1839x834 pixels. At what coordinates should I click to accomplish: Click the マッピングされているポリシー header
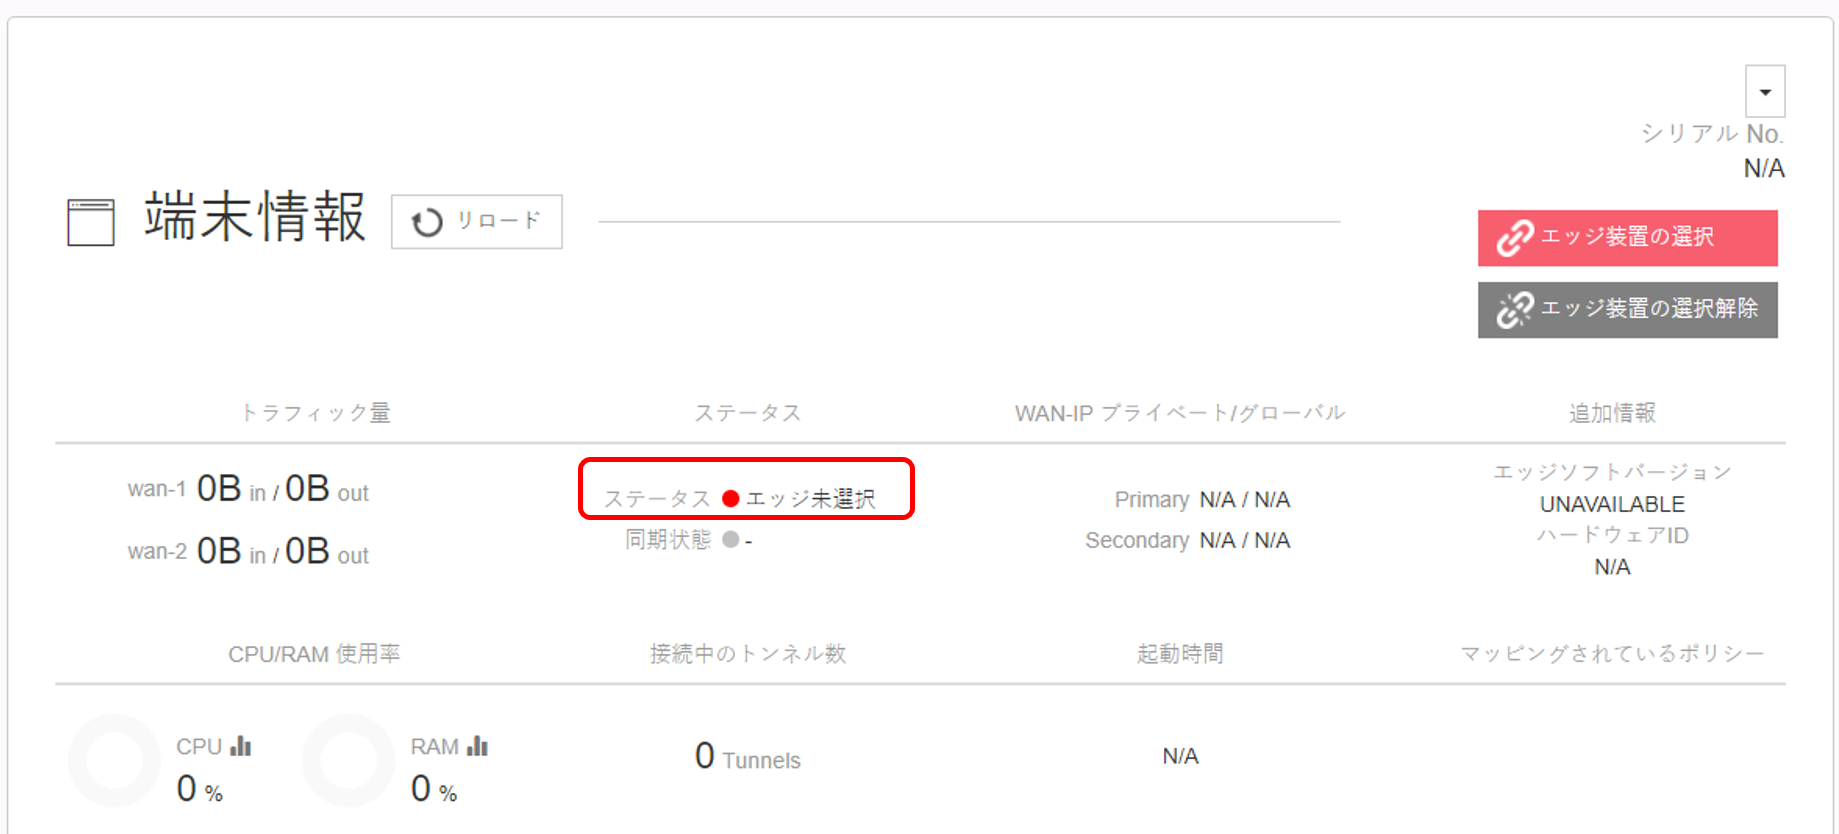(x=1612, y=654)
